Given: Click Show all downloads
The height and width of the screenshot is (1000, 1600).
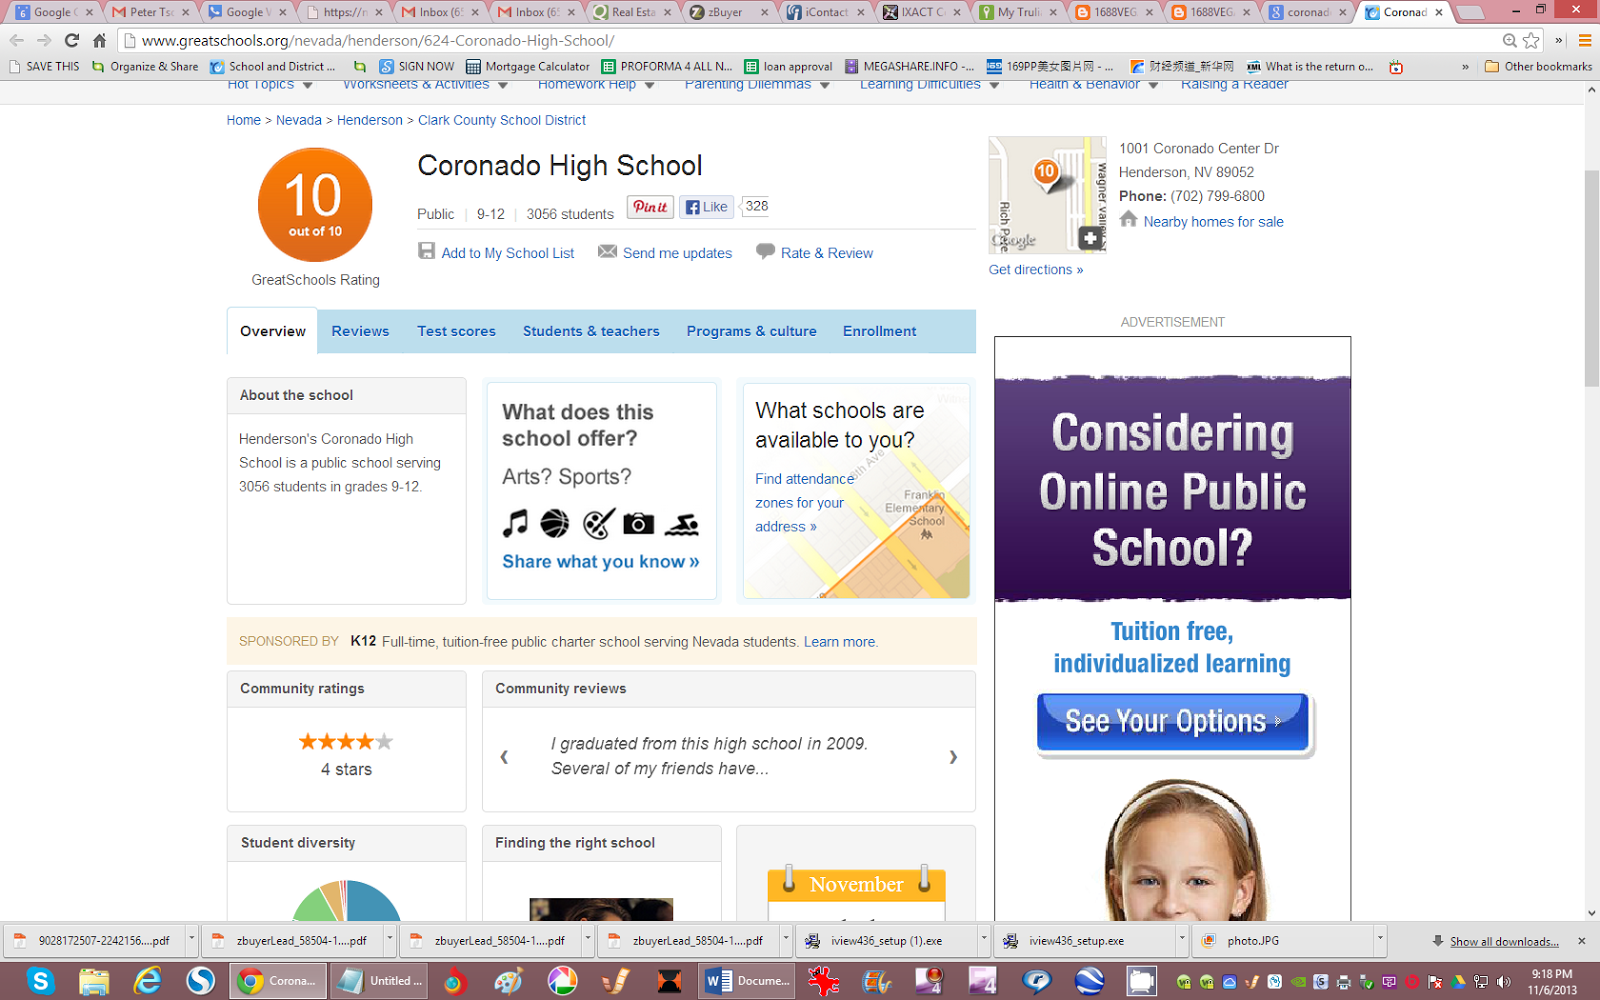Looking at the screenshot, I should coord(1504,942).
